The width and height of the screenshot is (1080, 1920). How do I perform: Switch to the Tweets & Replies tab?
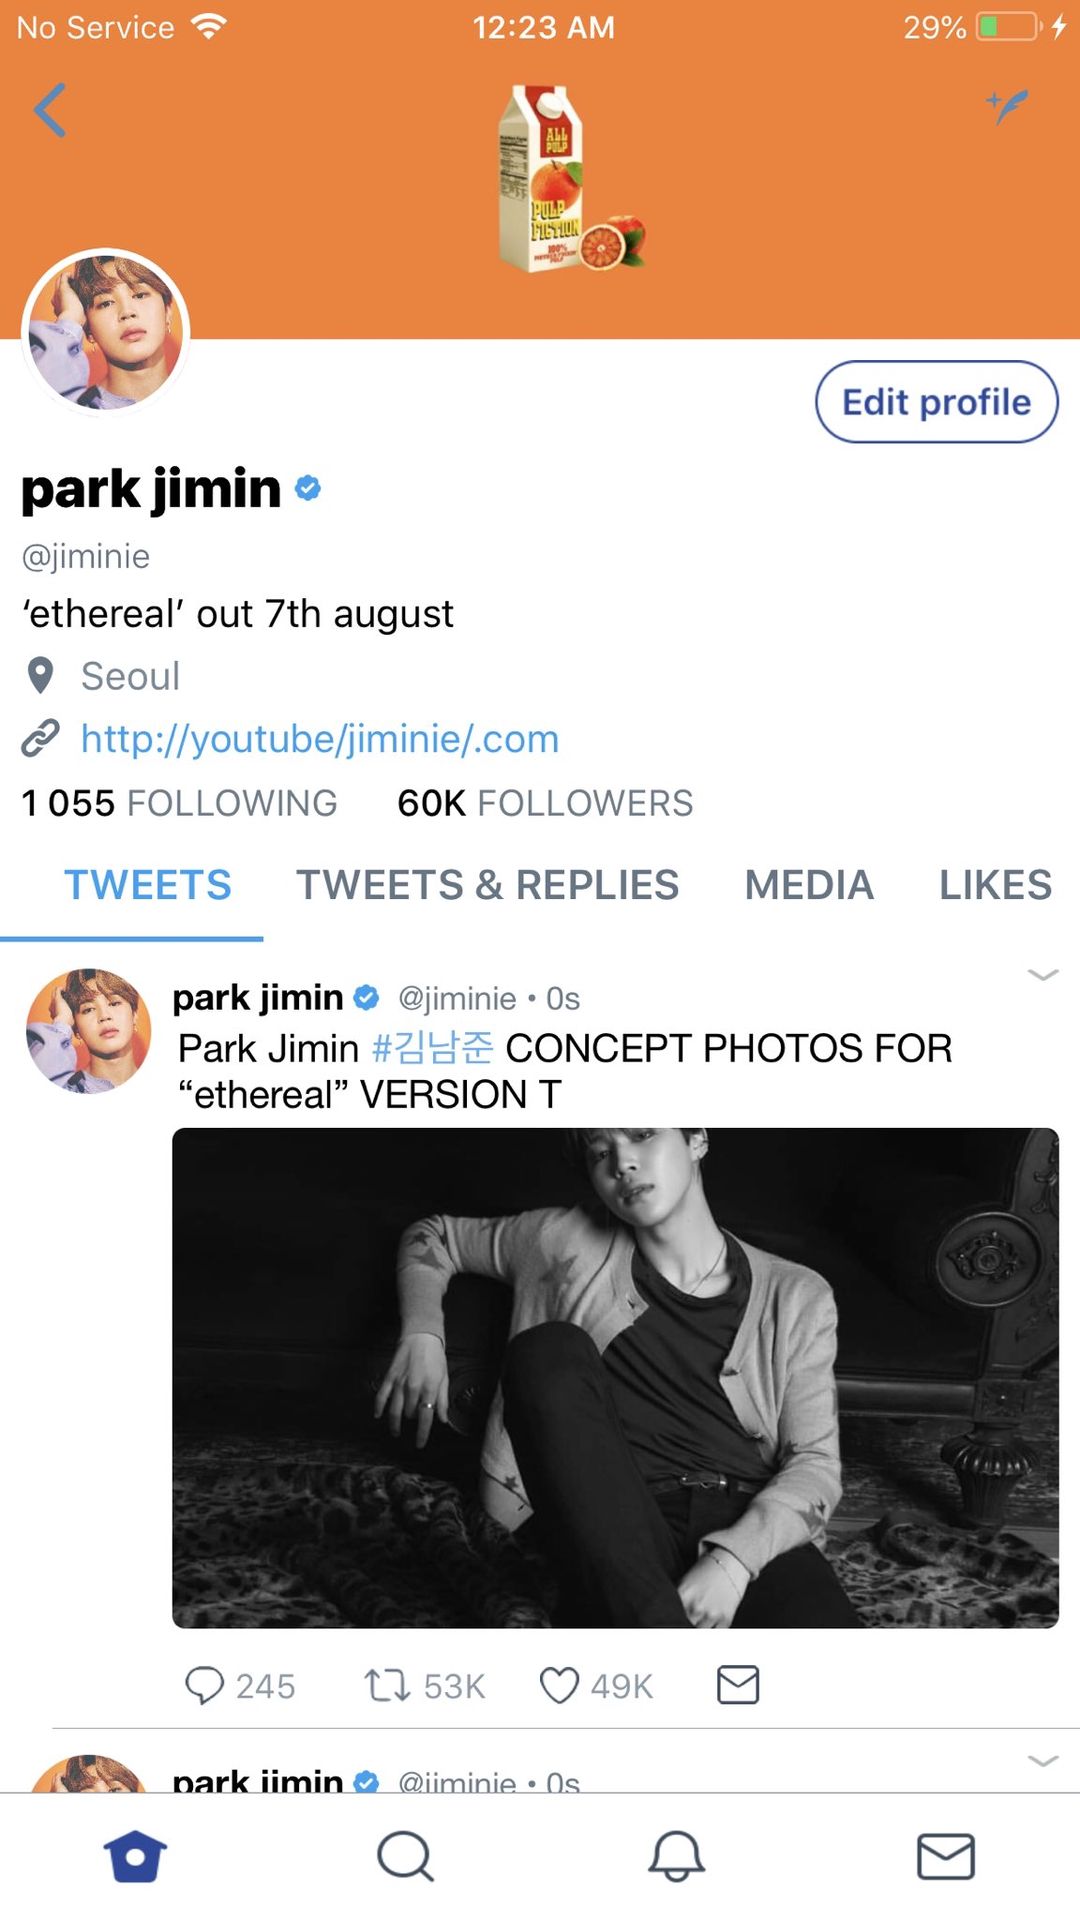tap(487, 885)
